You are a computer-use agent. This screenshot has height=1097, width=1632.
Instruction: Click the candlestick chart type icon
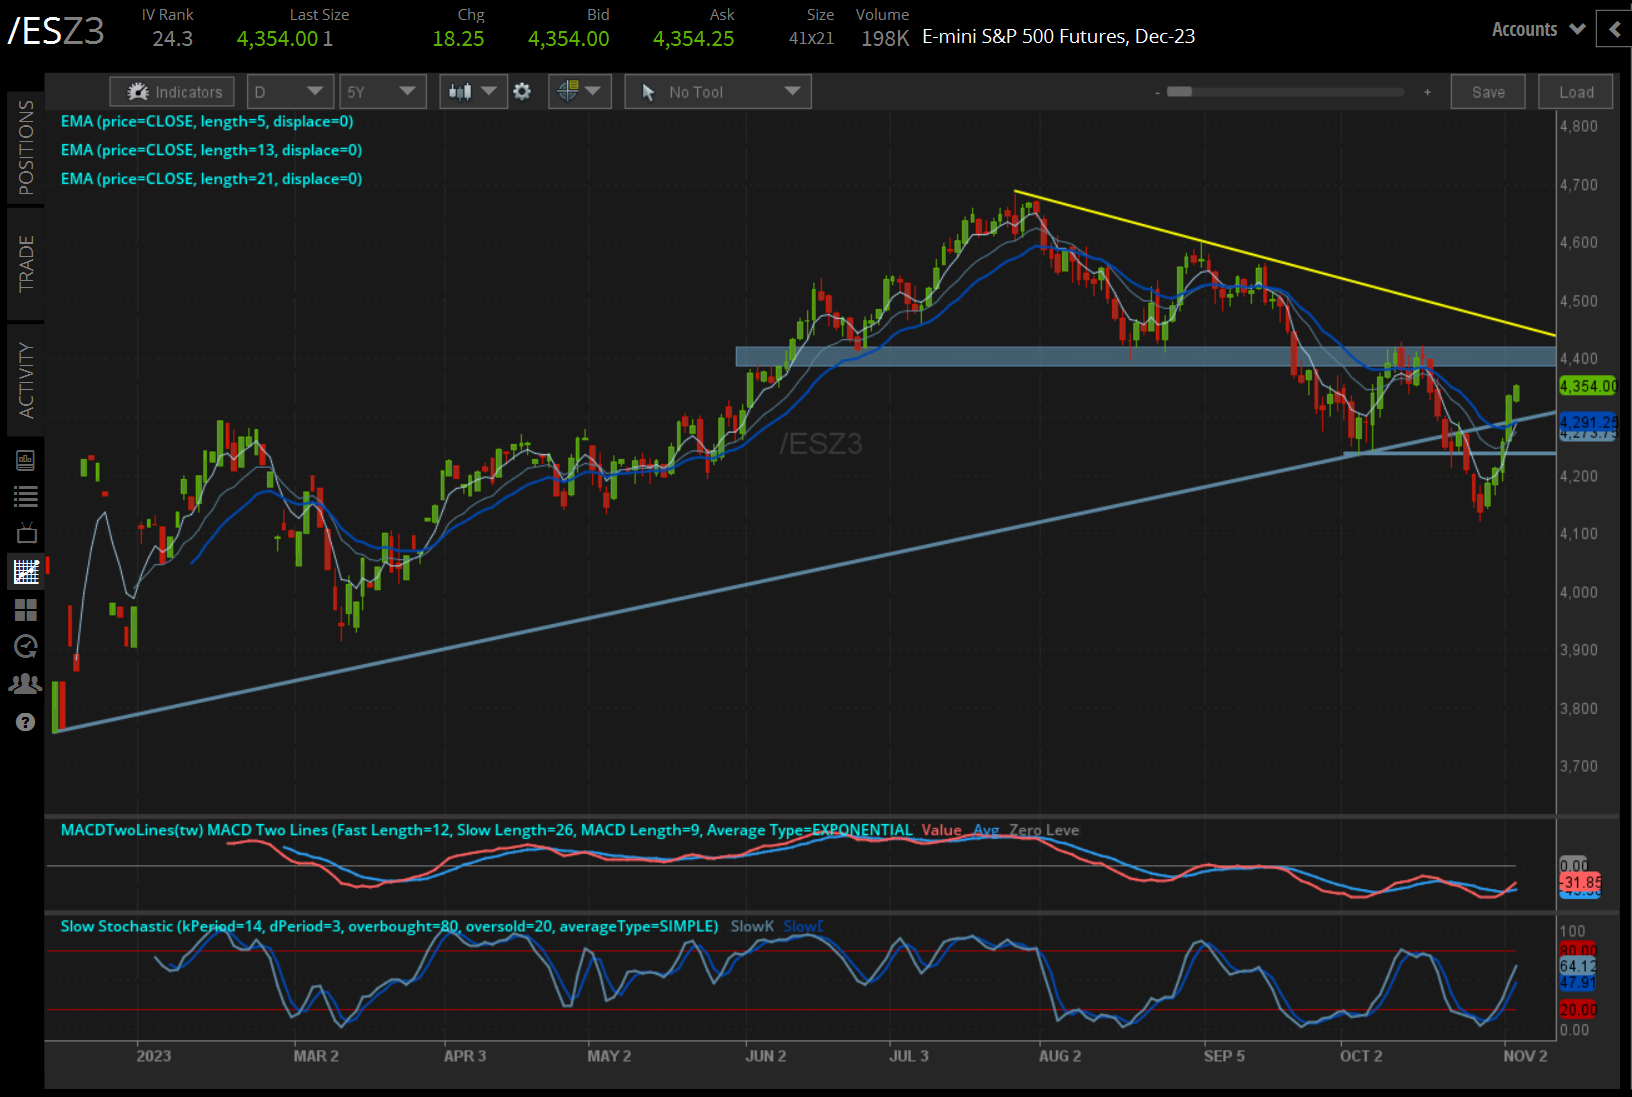462,91
